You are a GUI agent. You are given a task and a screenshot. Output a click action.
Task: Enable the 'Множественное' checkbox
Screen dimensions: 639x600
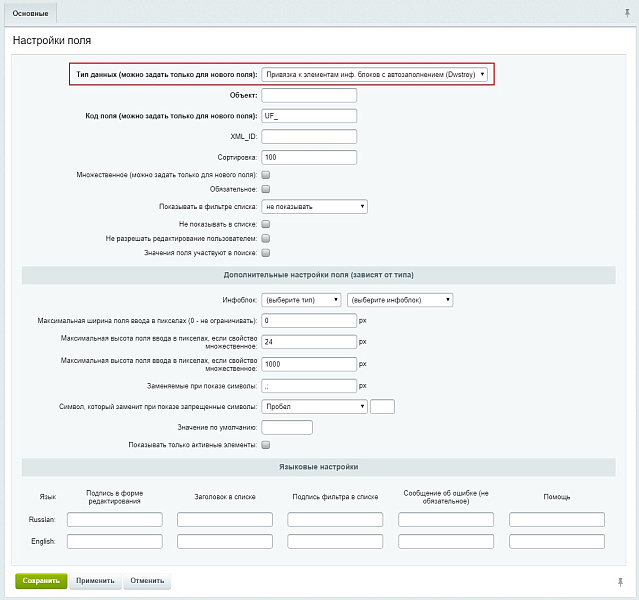266,175
